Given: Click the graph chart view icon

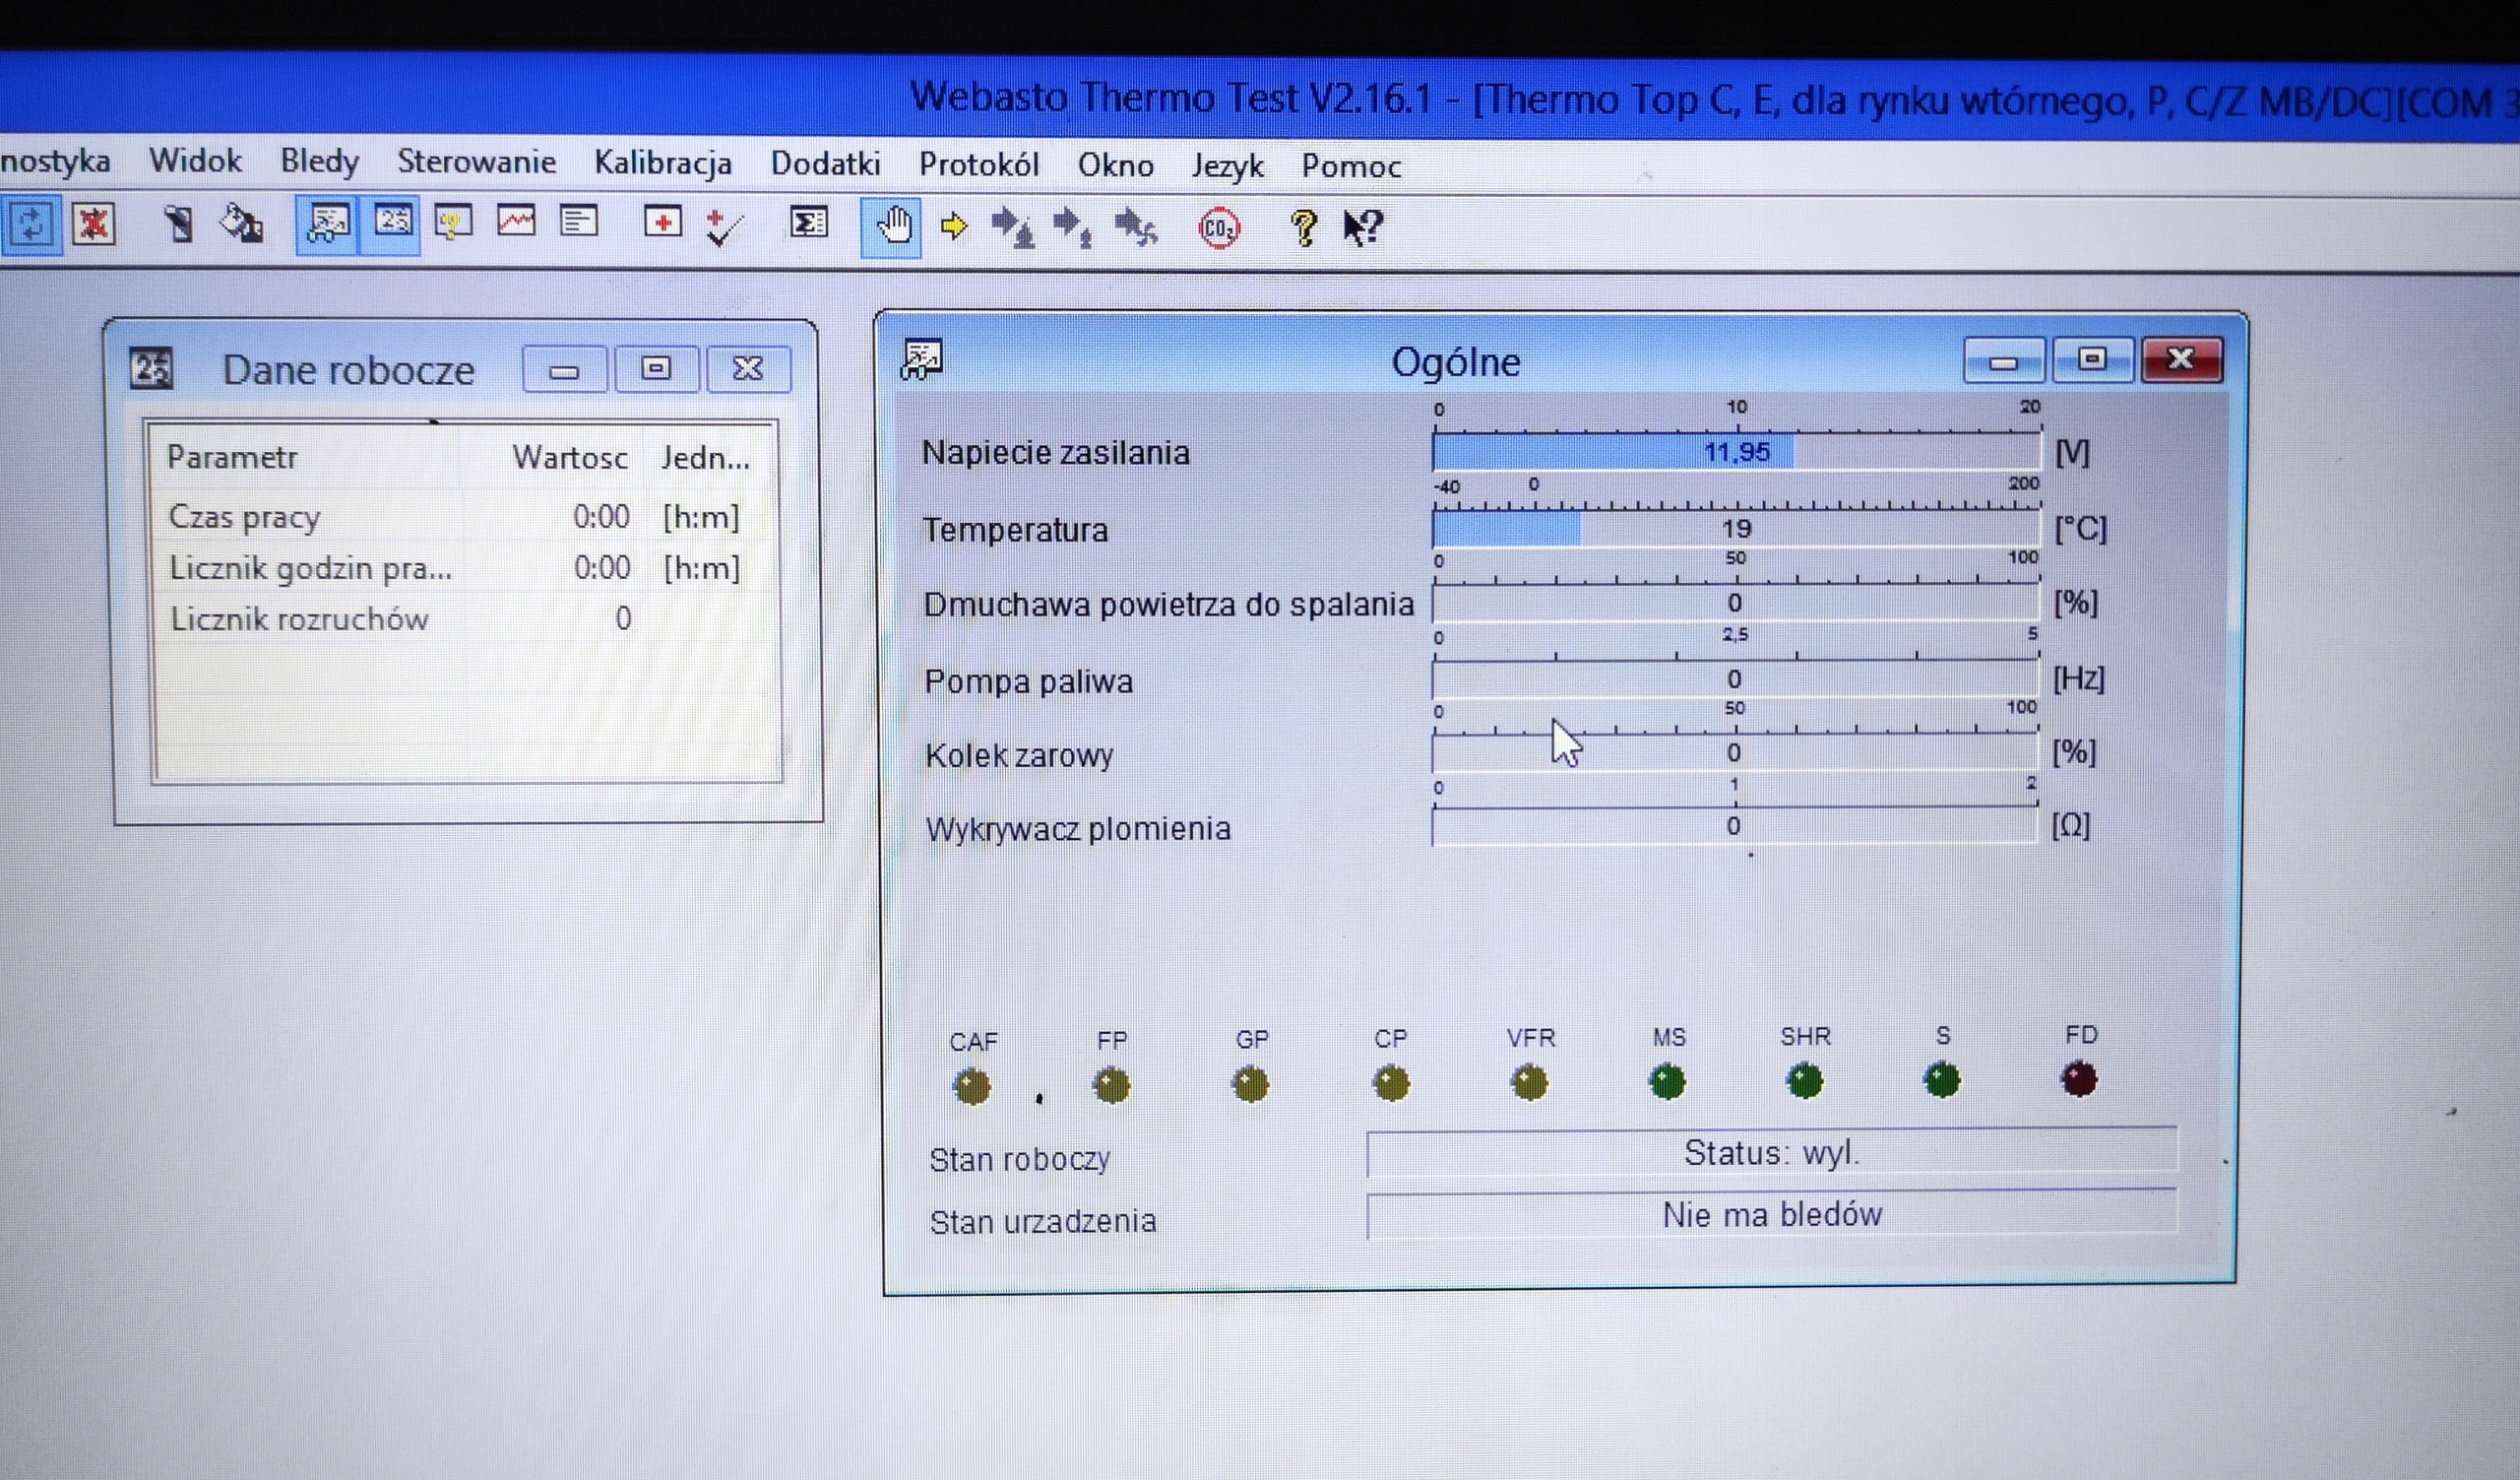Looking at the screenshot, I should 516,222.
